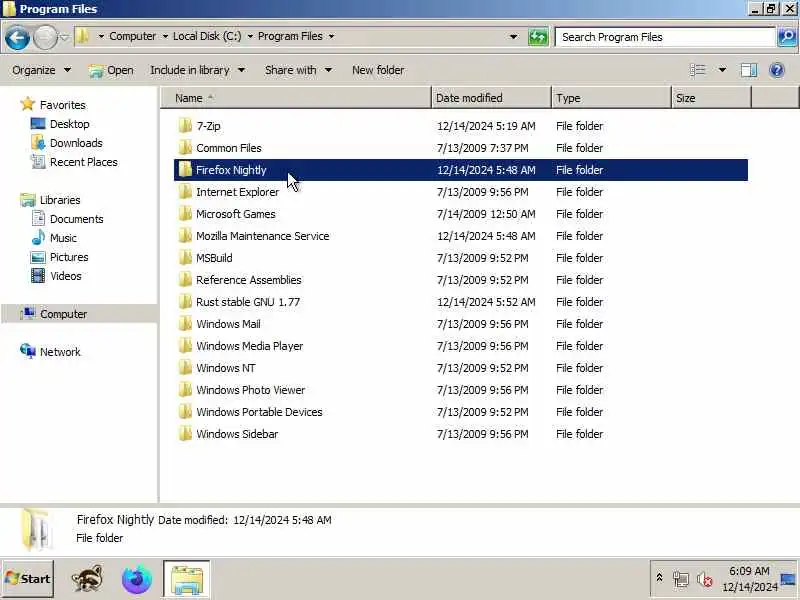Open the Help question mark icon

tap(777, 70)
